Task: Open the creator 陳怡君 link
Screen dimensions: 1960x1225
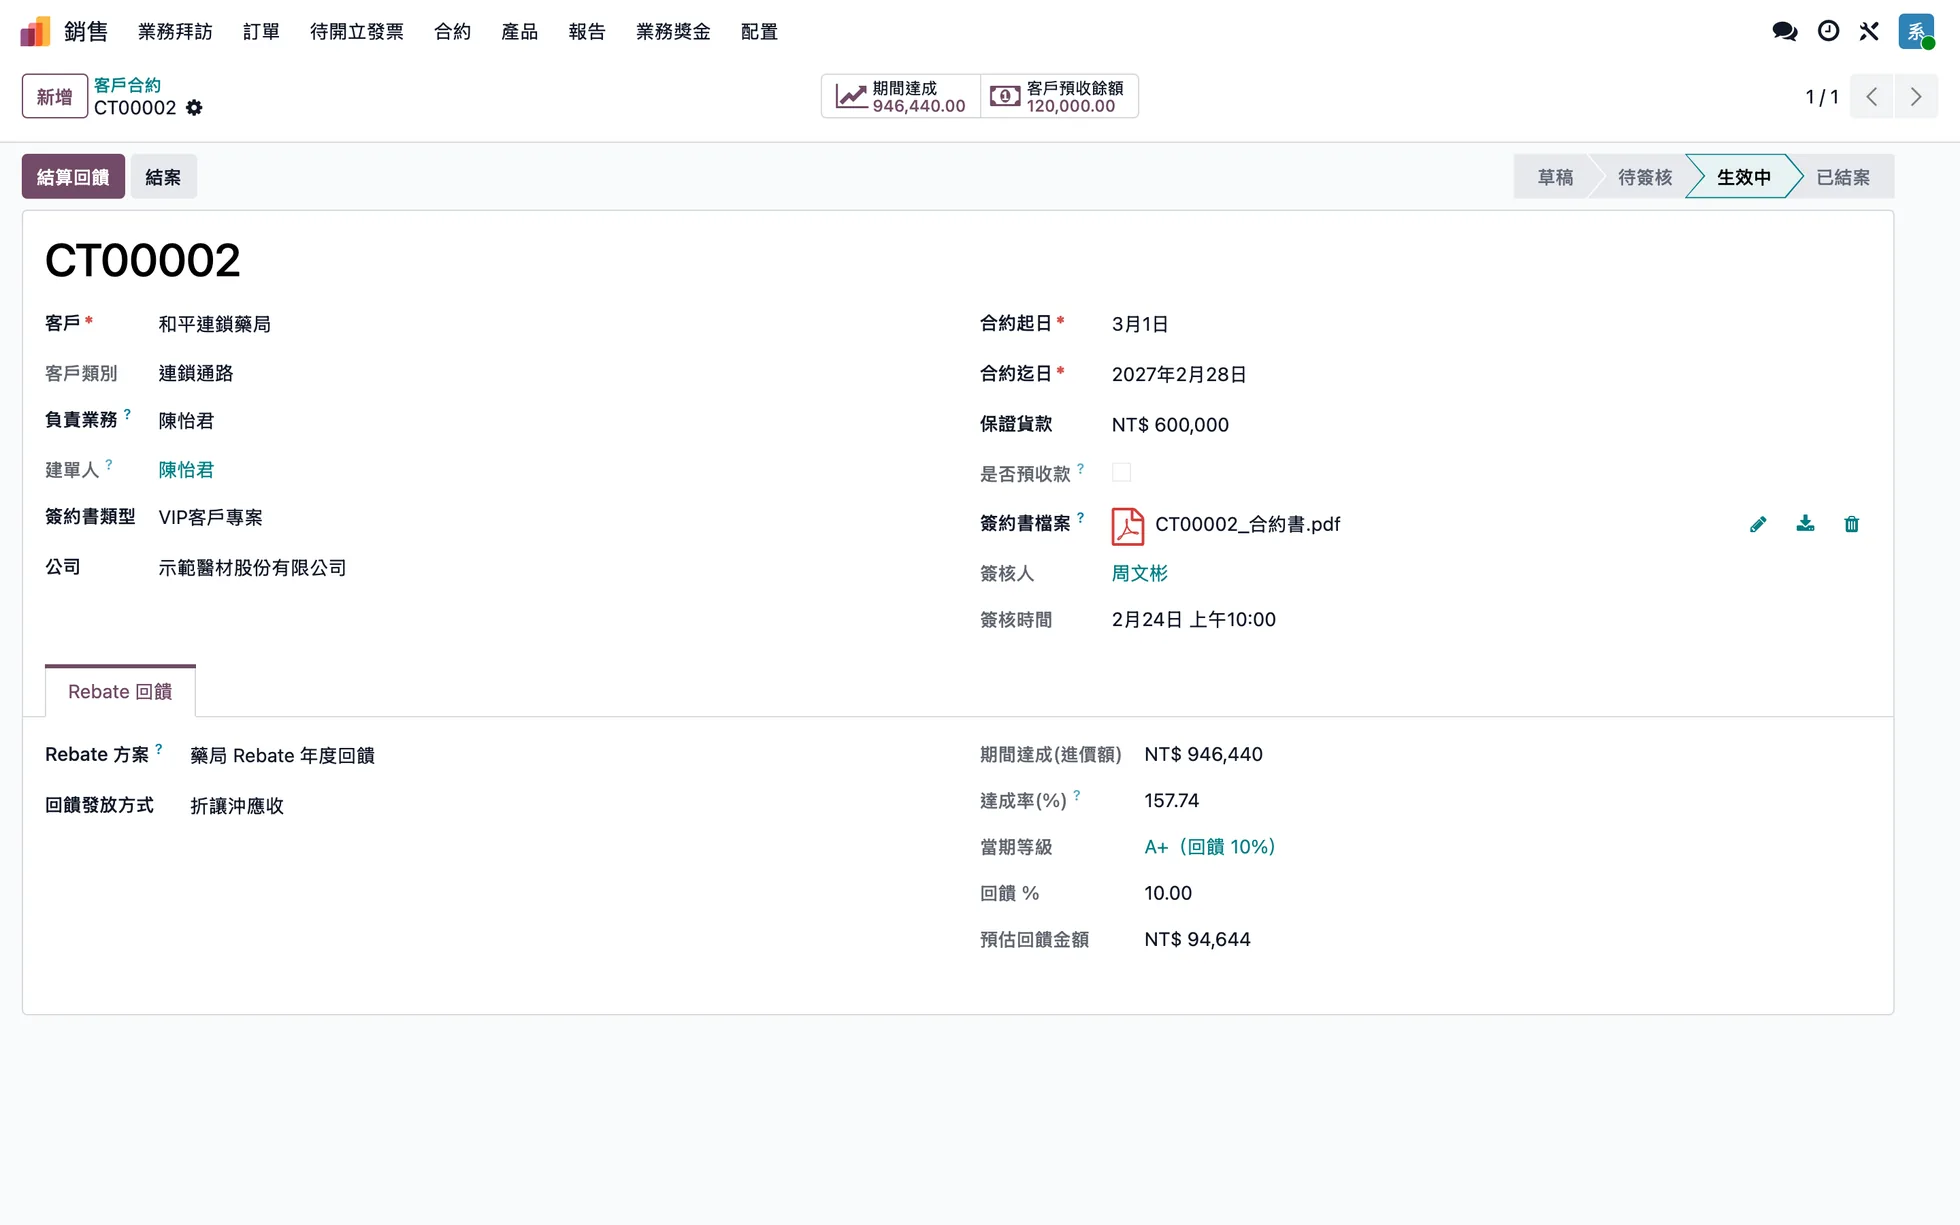Action: [186, 470]
